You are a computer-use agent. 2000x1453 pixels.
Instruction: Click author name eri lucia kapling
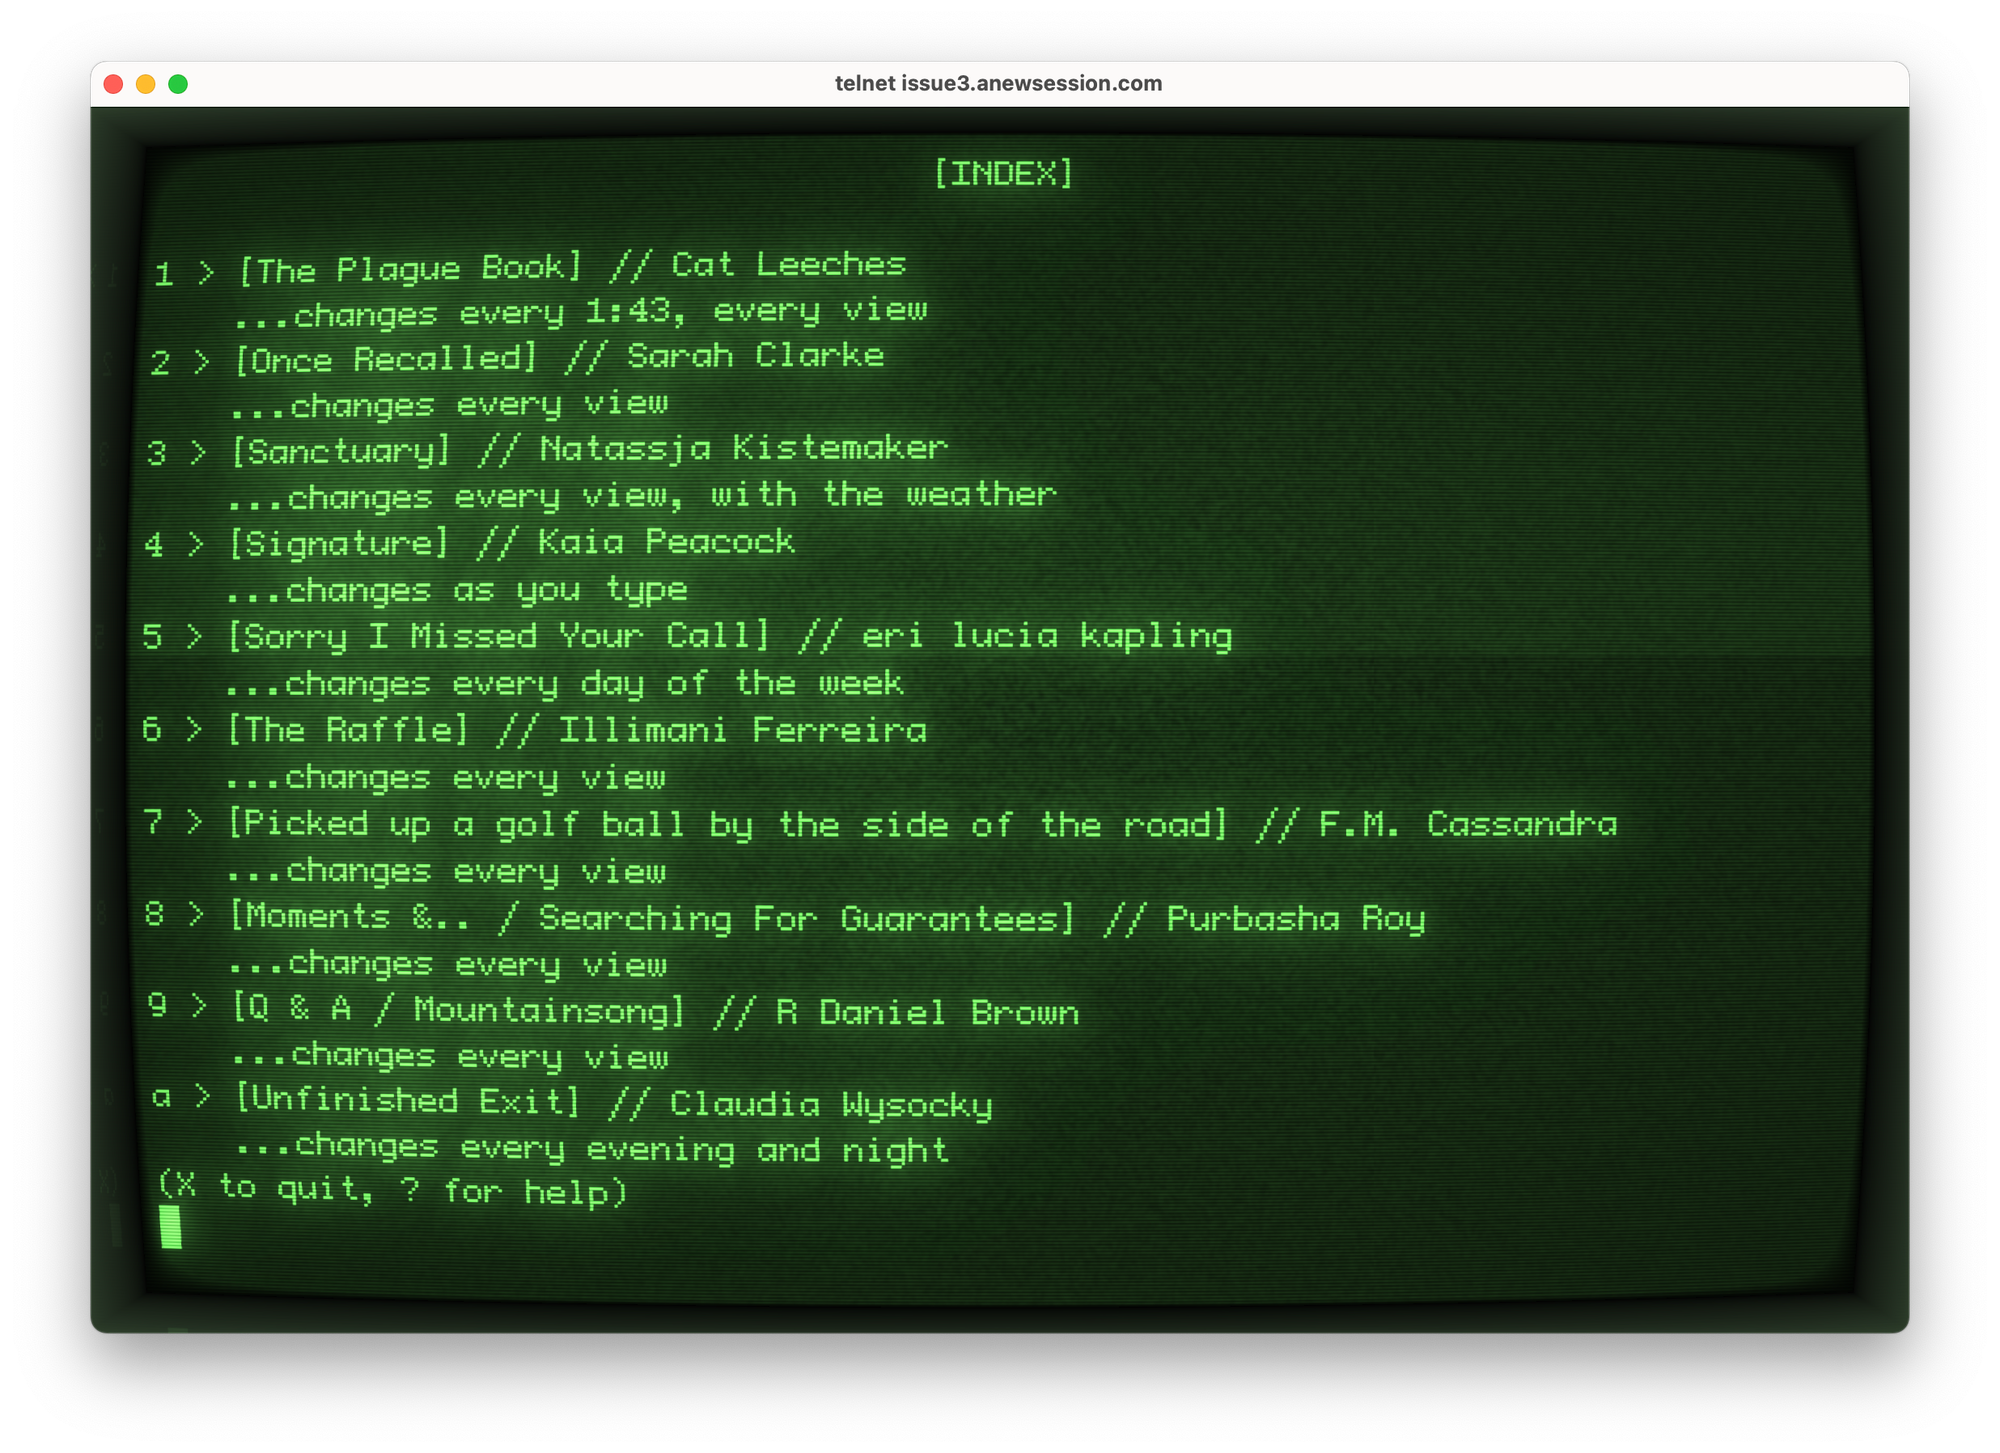coord(1047,636)
